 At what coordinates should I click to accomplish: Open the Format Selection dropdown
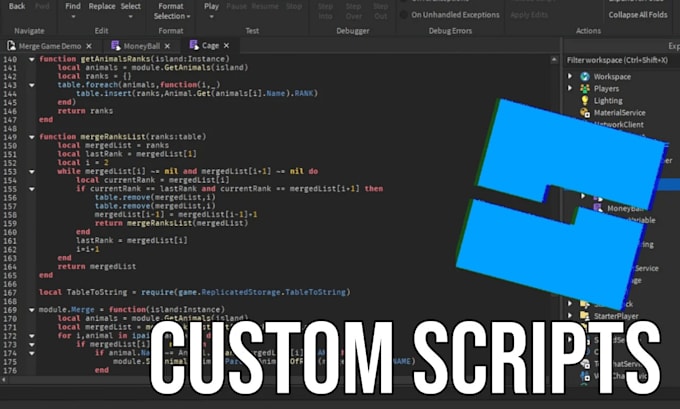[171, 11]
